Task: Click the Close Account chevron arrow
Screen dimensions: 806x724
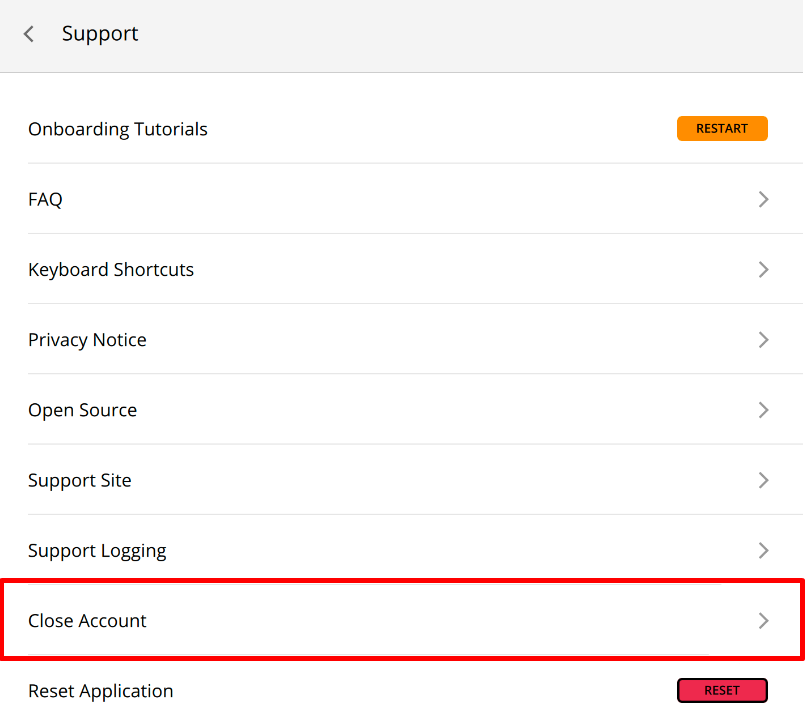Action: [763, 621]
